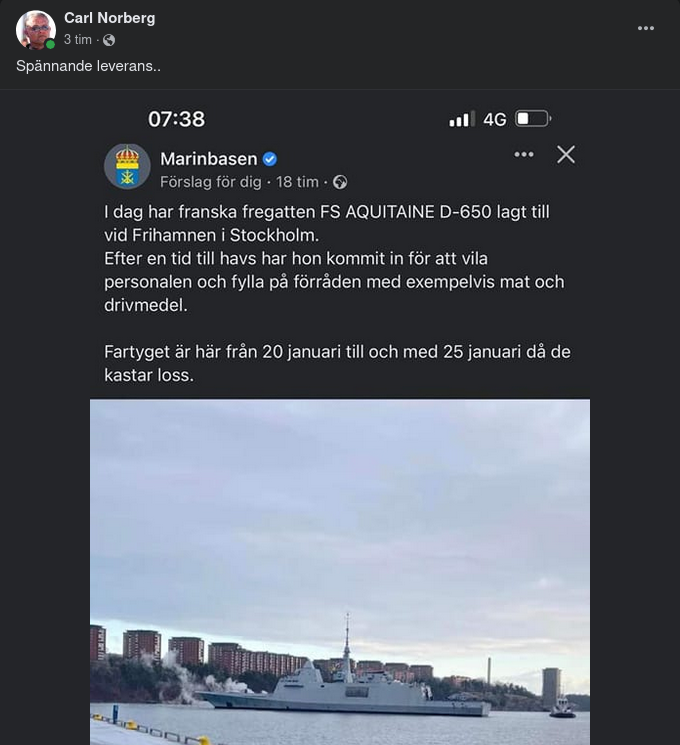Click the "Spännande leverans.." caption text
Image resolution: width=680 pixels, height=745 pixels.
[89, 66]
